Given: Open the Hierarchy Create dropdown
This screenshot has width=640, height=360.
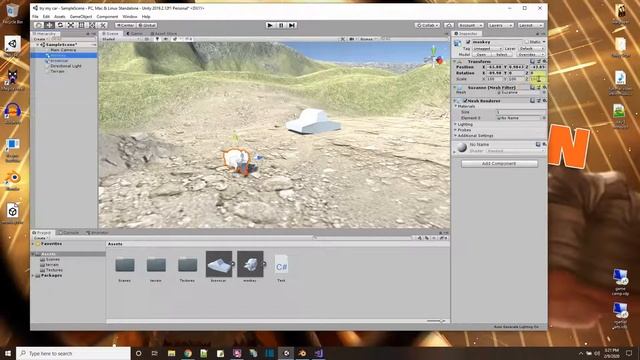Looking at the screenshot, I should coord(40,39).
